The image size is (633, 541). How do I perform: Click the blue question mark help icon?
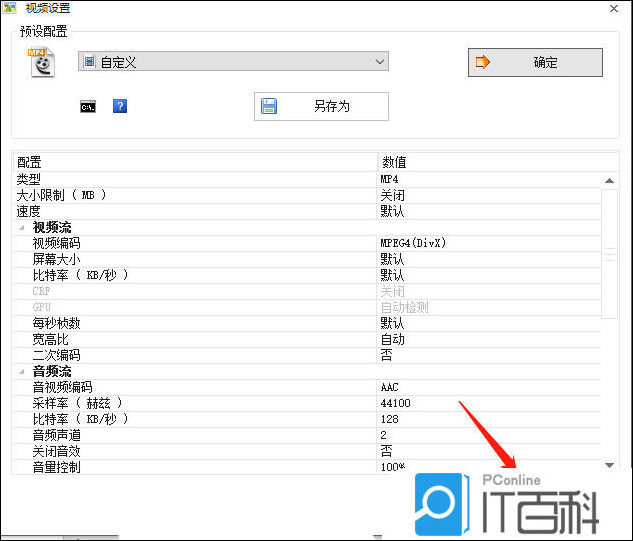coord(120,106)
